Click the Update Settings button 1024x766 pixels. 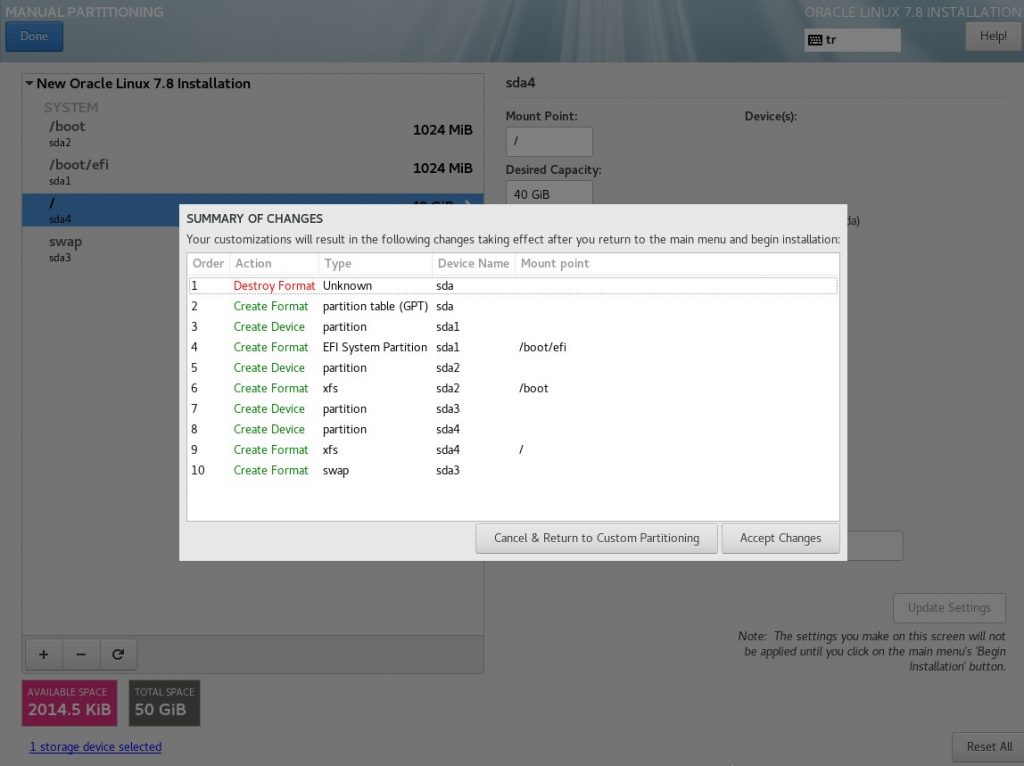(x=949, y=608)
